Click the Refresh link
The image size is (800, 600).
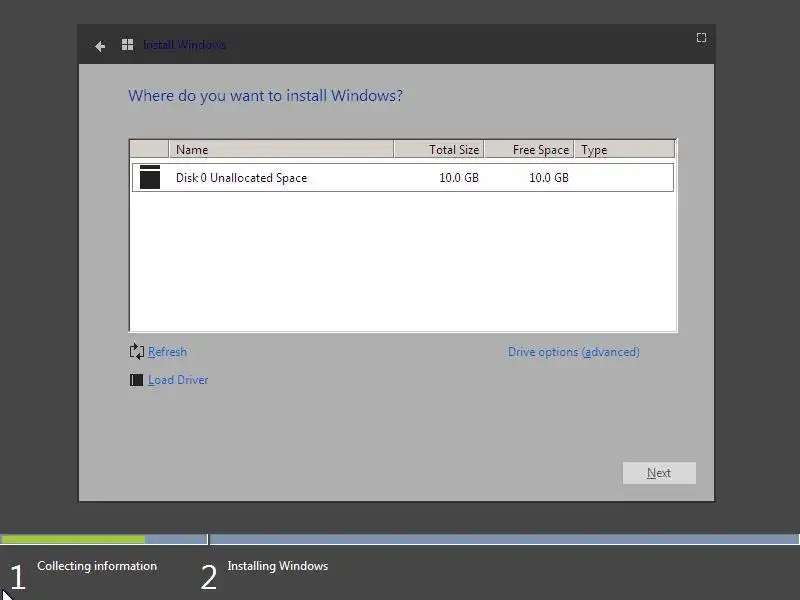[167, 352]
